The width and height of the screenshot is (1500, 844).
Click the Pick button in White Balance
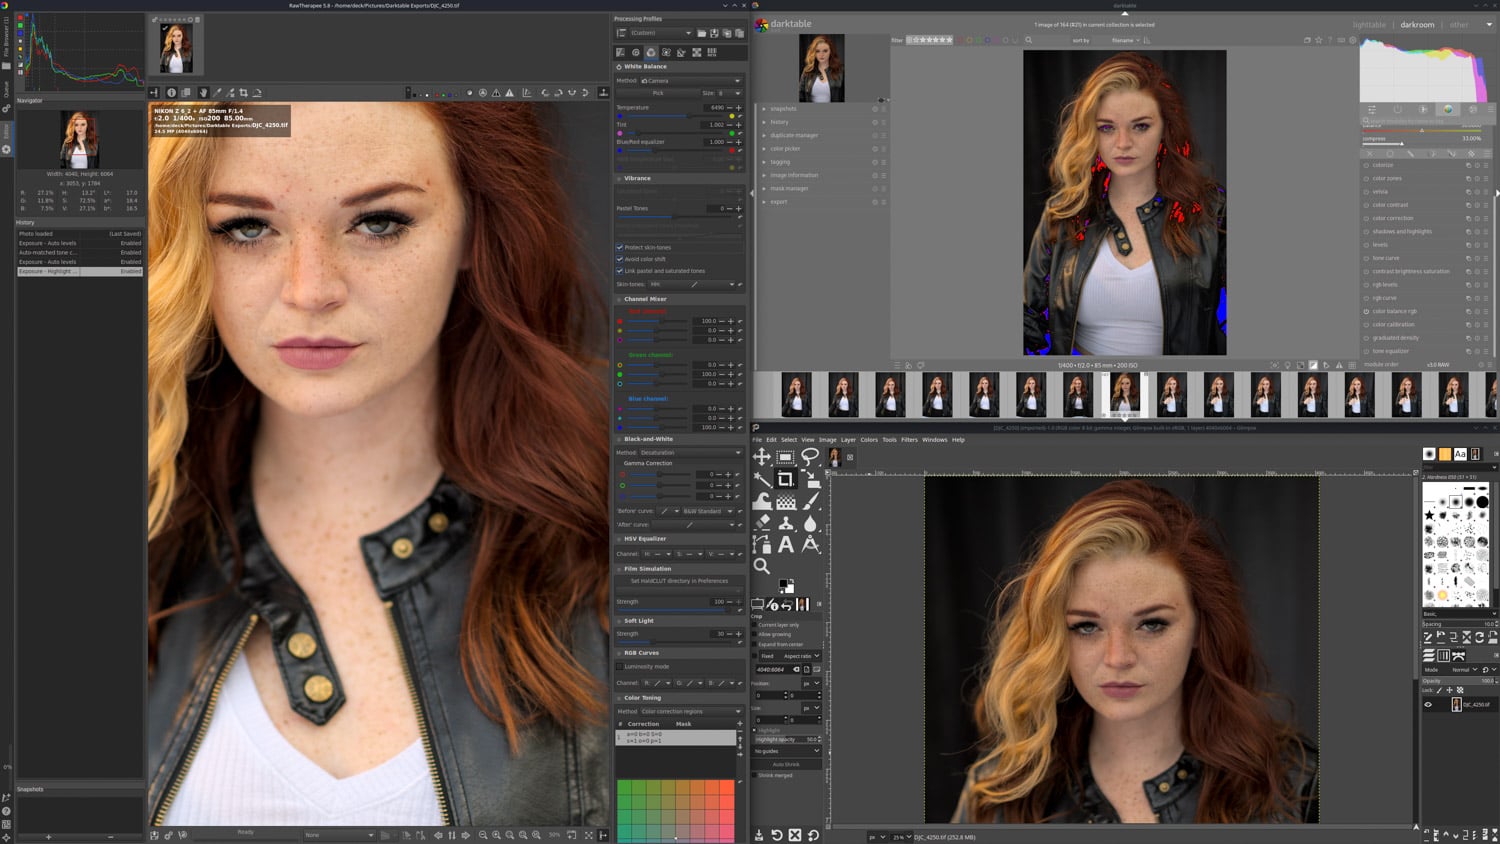click(660, 93)
